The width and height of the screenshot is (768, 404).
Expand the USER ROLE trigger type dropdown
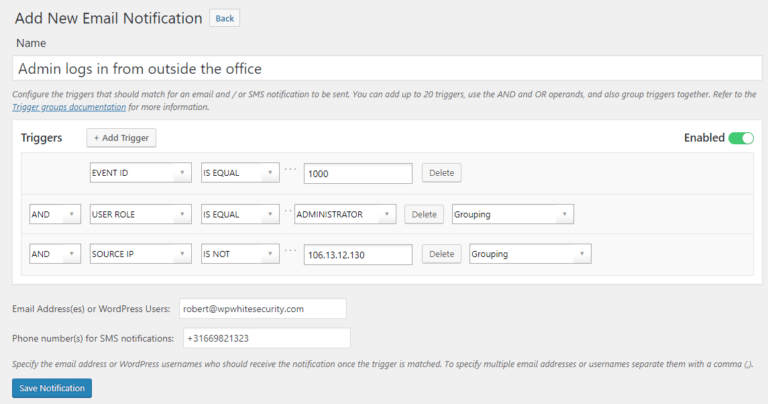(x=140, y=213)
